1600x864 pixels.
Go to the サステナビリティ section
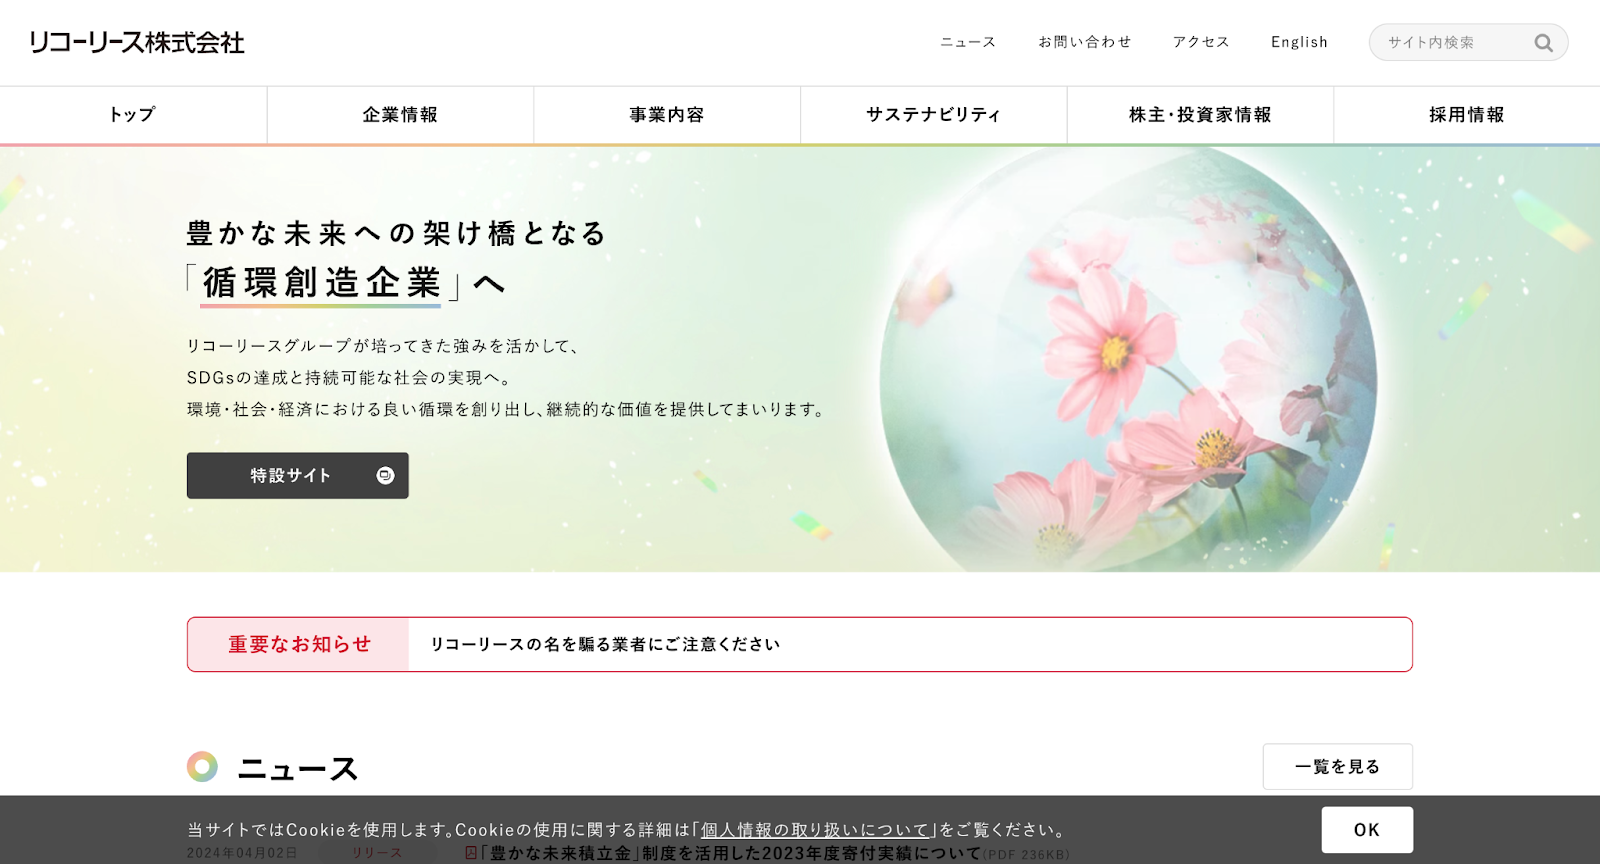pos(933,115)
